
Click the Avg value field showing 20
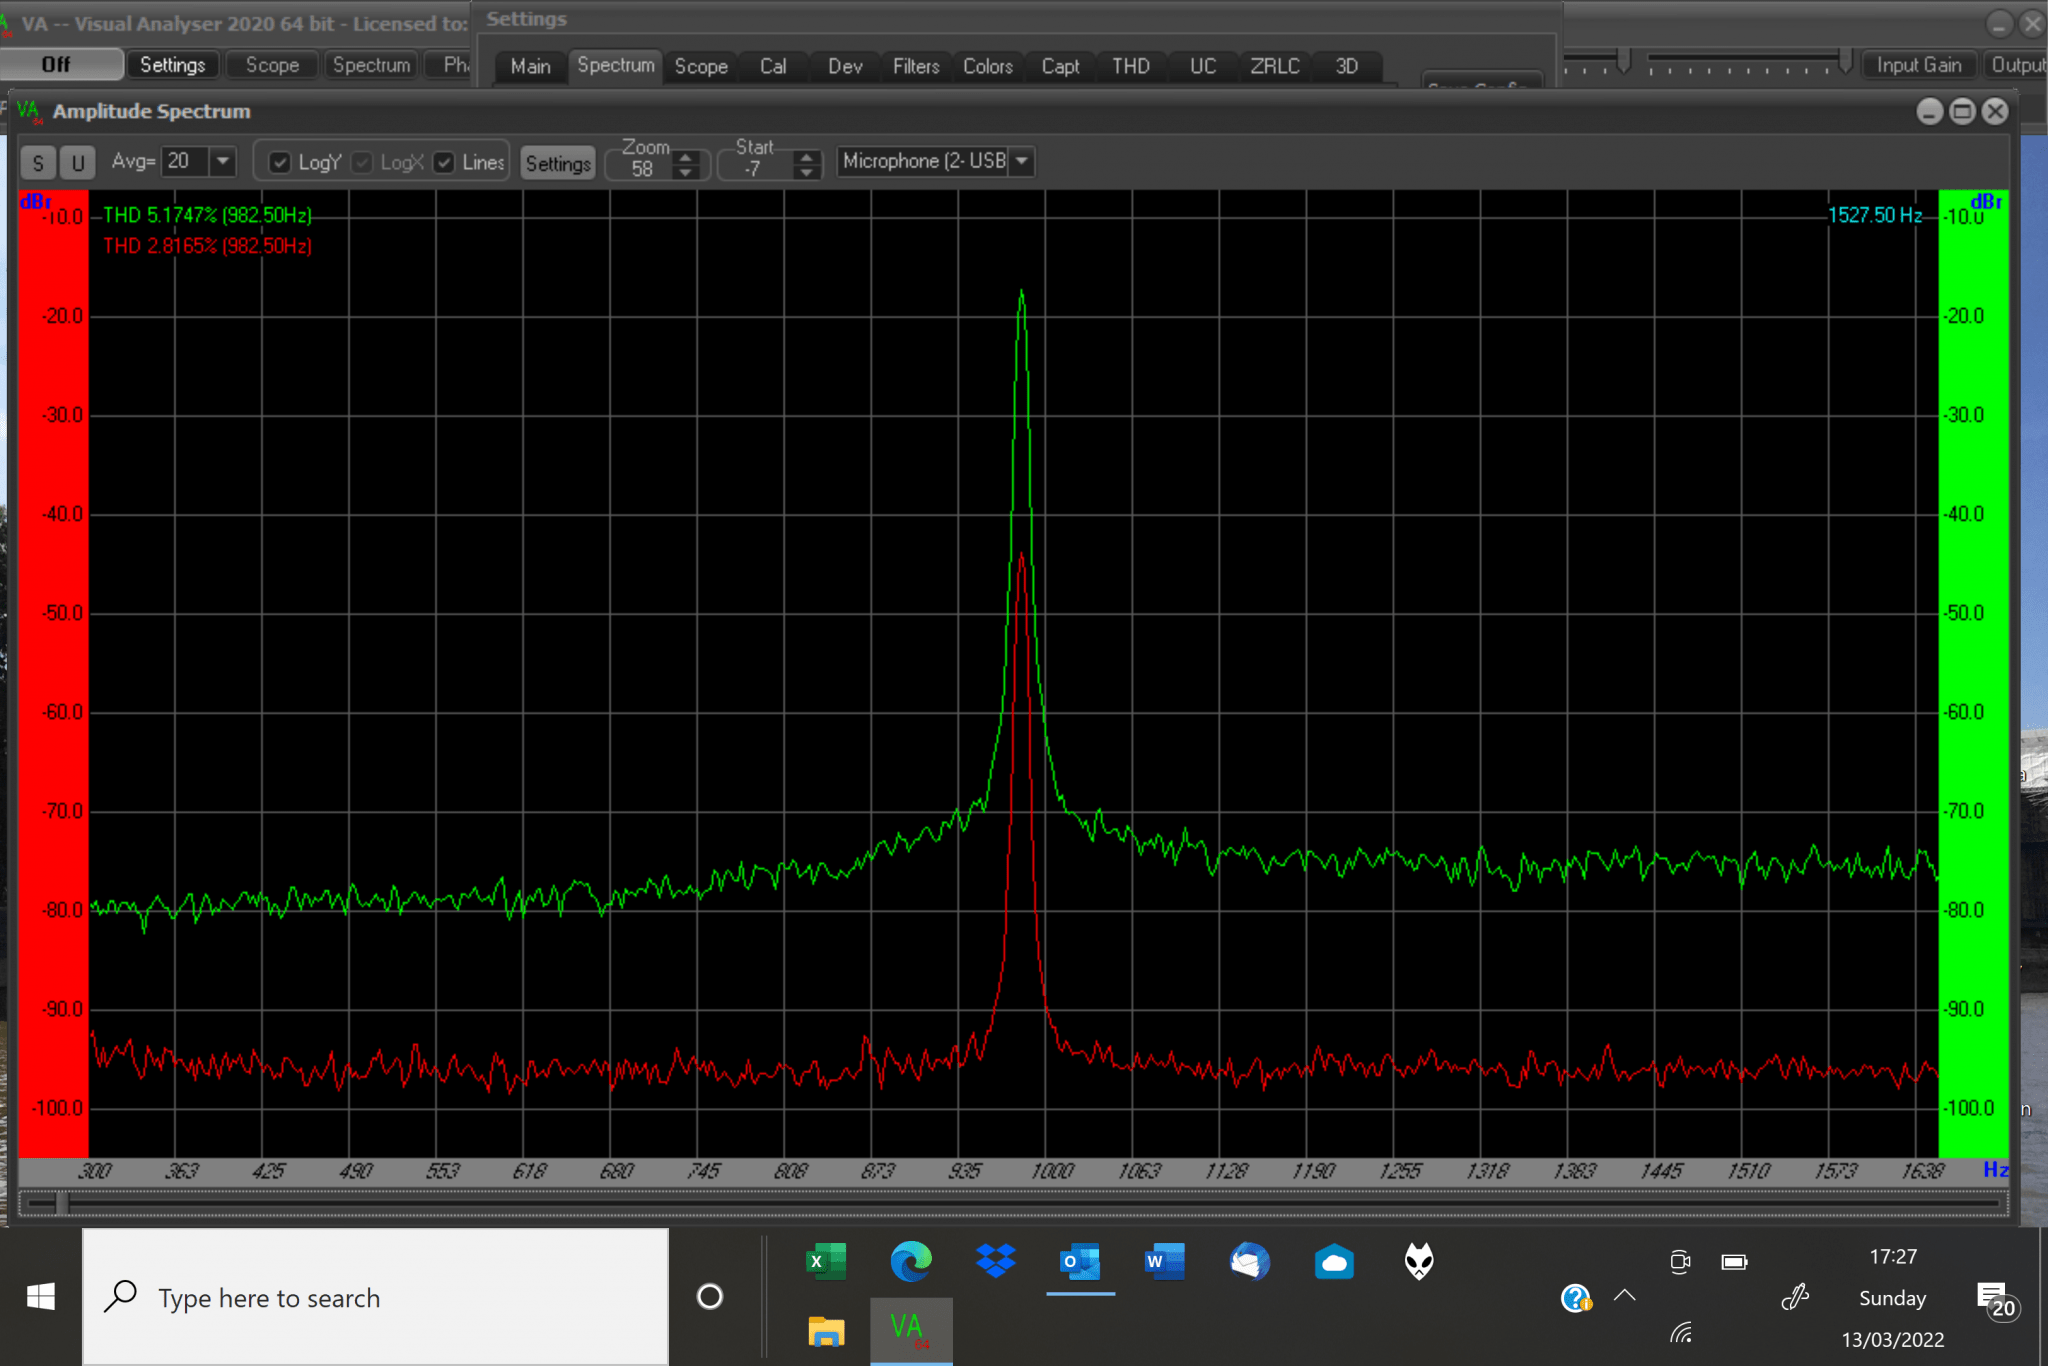click(x=186, y=161)
